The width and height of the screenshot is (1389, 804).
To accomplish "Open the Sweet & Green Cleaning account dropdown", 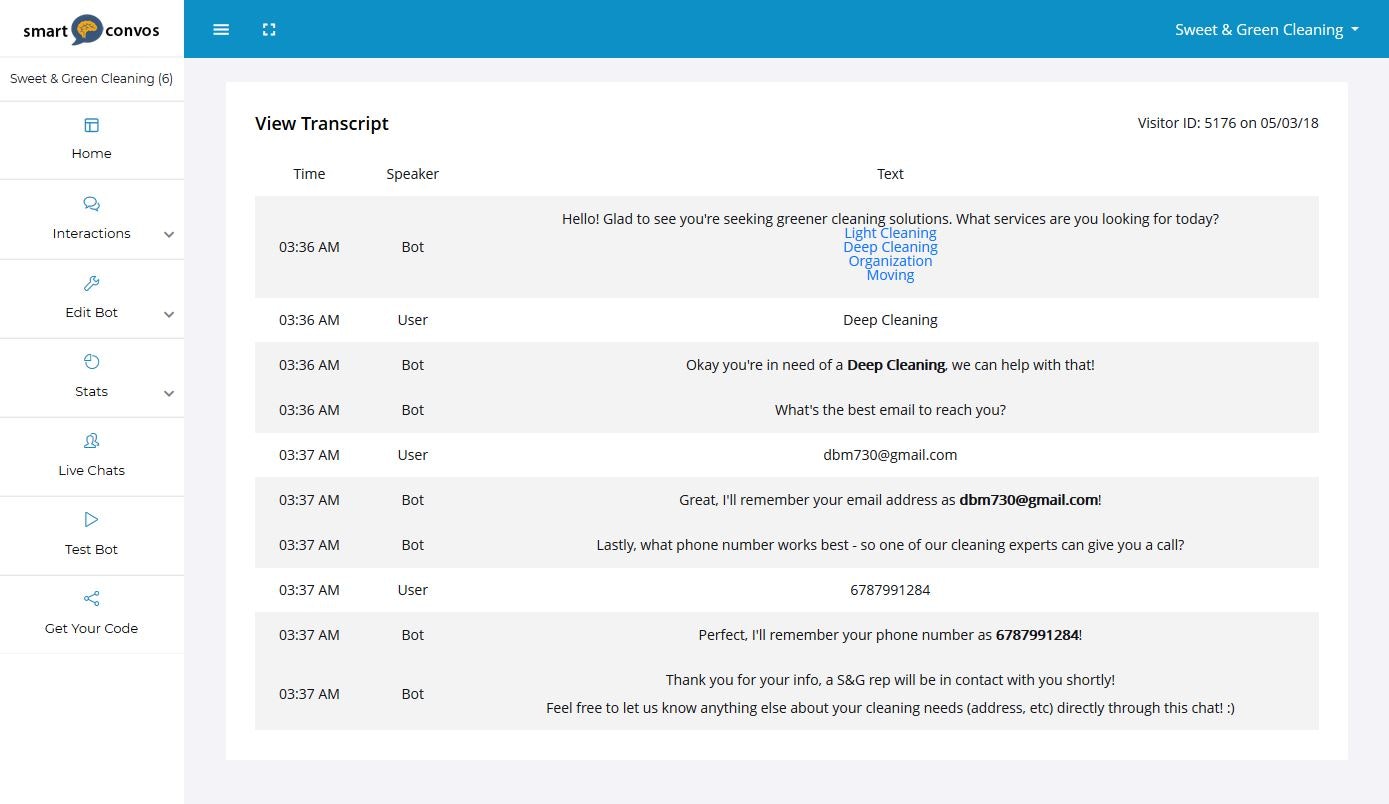I will click(x=1266, y=30).
